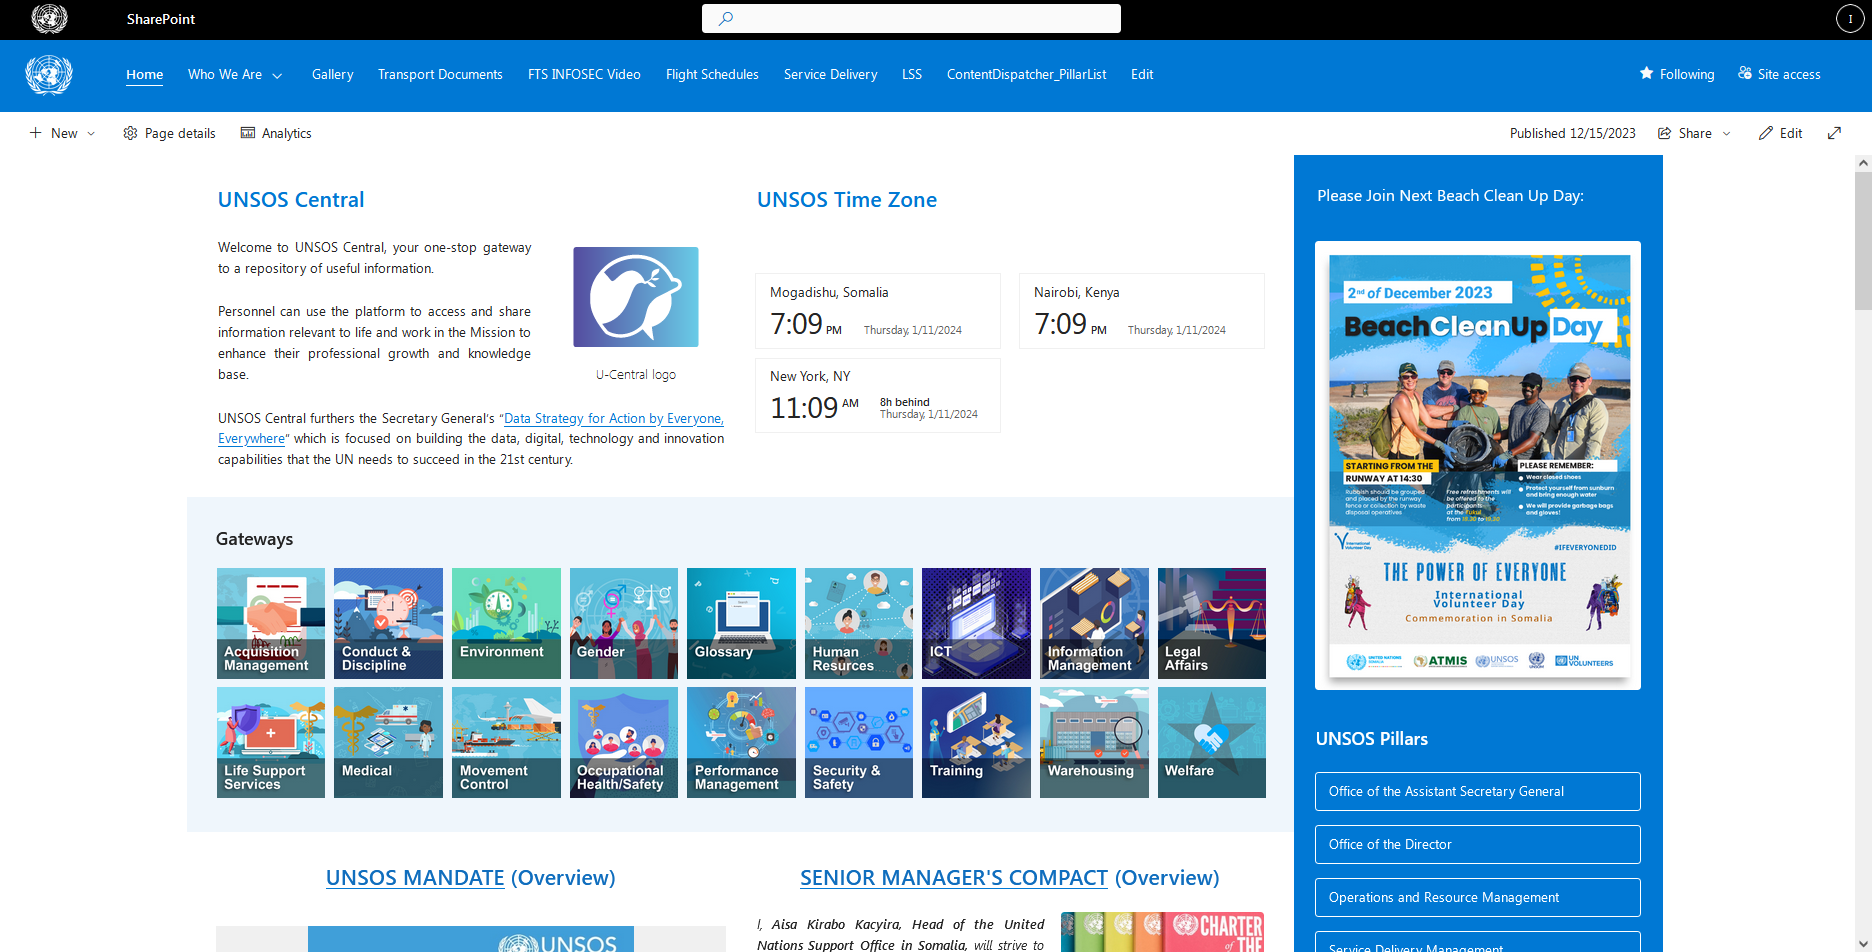1872x952 pixels.
Task: Click the Following star icon
Action: (x=1646, y=74)
